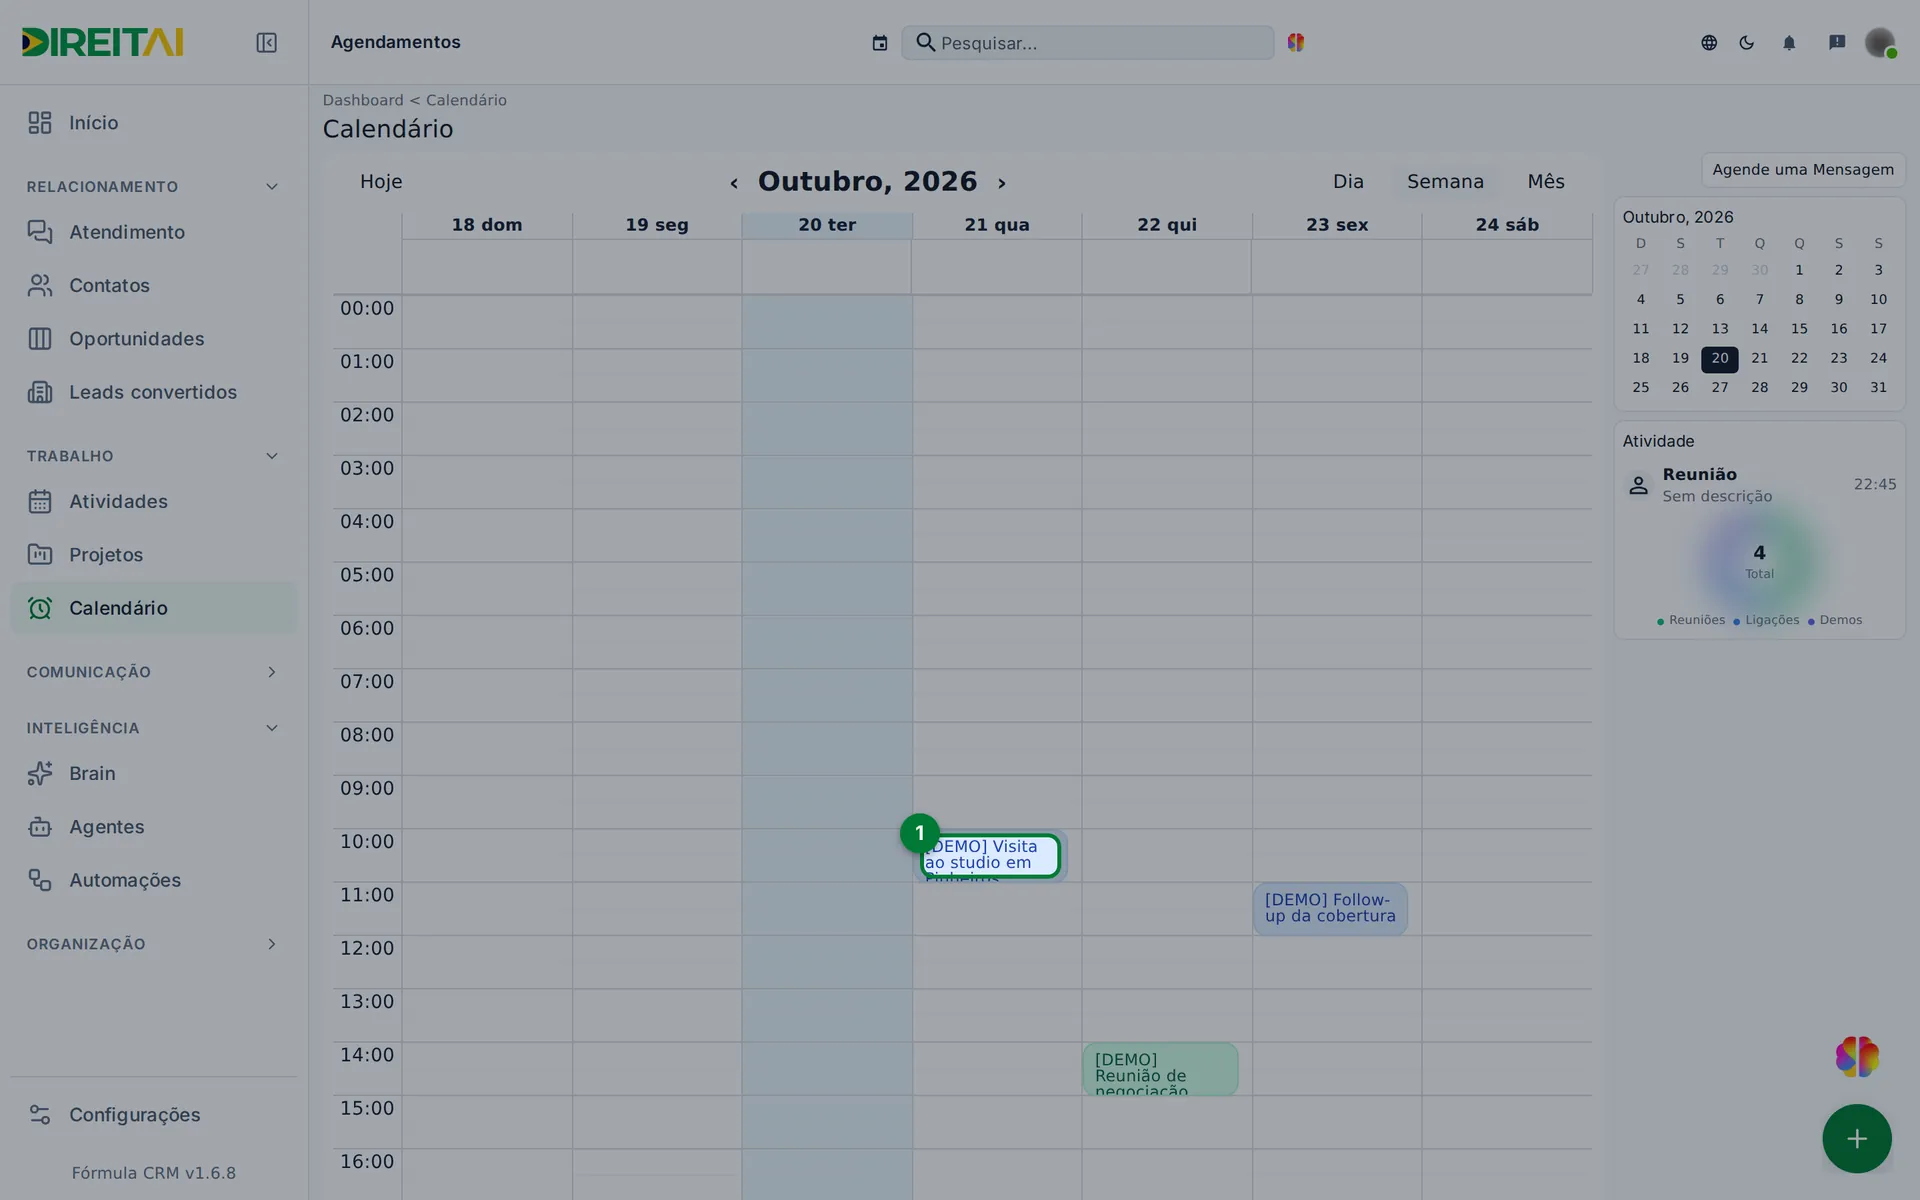Focus the Pesquisar search field
The height and width of the screenshot is (1200, 1920).
[x=1088, y=43]
